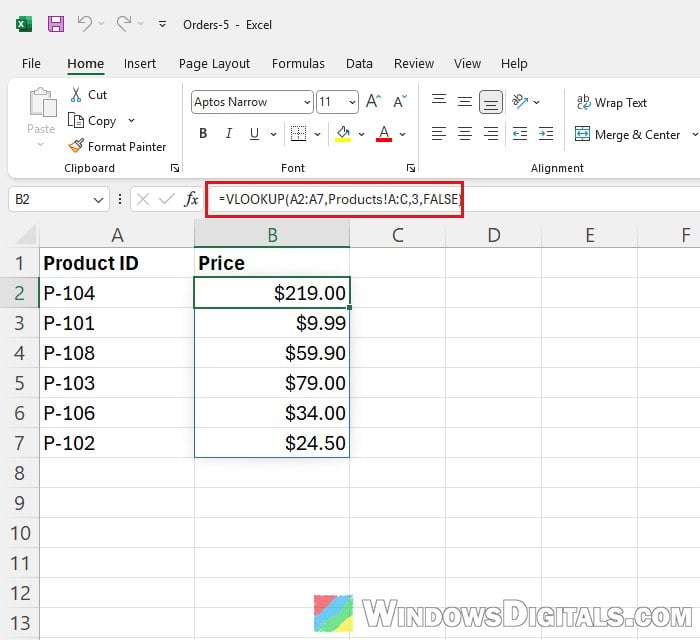The height and width of the screenshot is (640, 700).
Task: Open the Font settings dialog launcher
Action: (411, 168)
